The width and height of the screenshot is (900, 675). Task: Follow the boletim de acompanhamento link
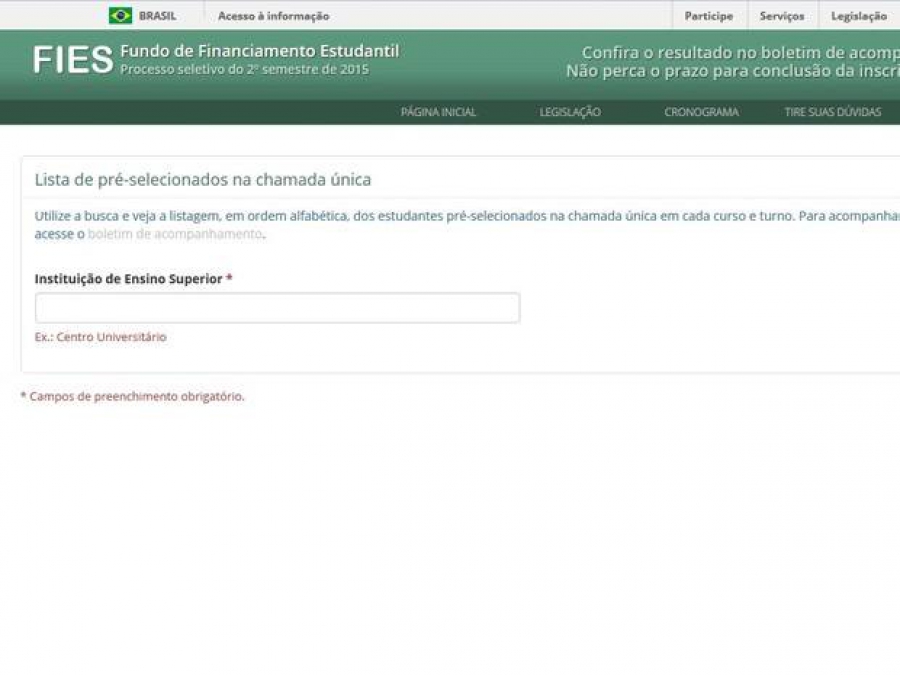click(175, 234)
